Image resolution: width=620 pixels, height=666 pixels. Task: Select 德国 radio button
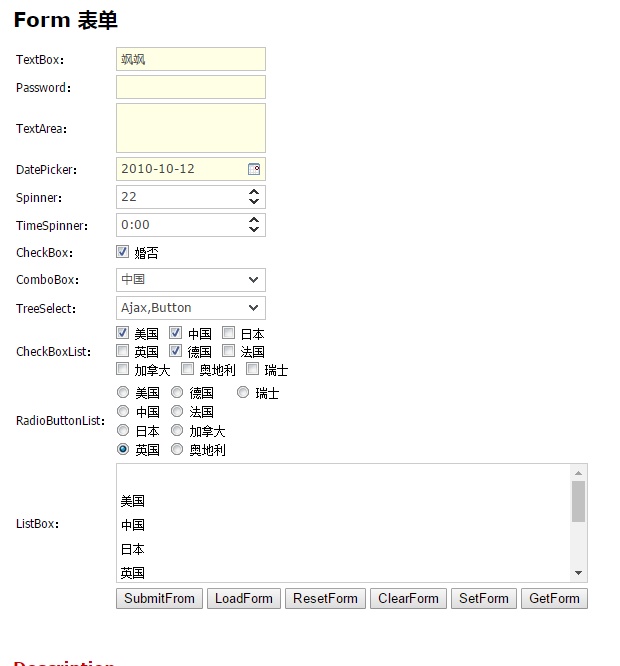pos(177,392)
